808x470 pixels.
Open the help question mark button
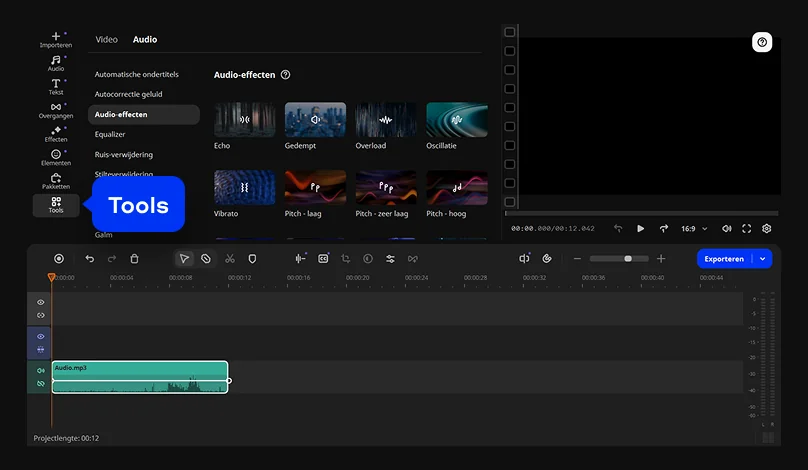[762, 42]
